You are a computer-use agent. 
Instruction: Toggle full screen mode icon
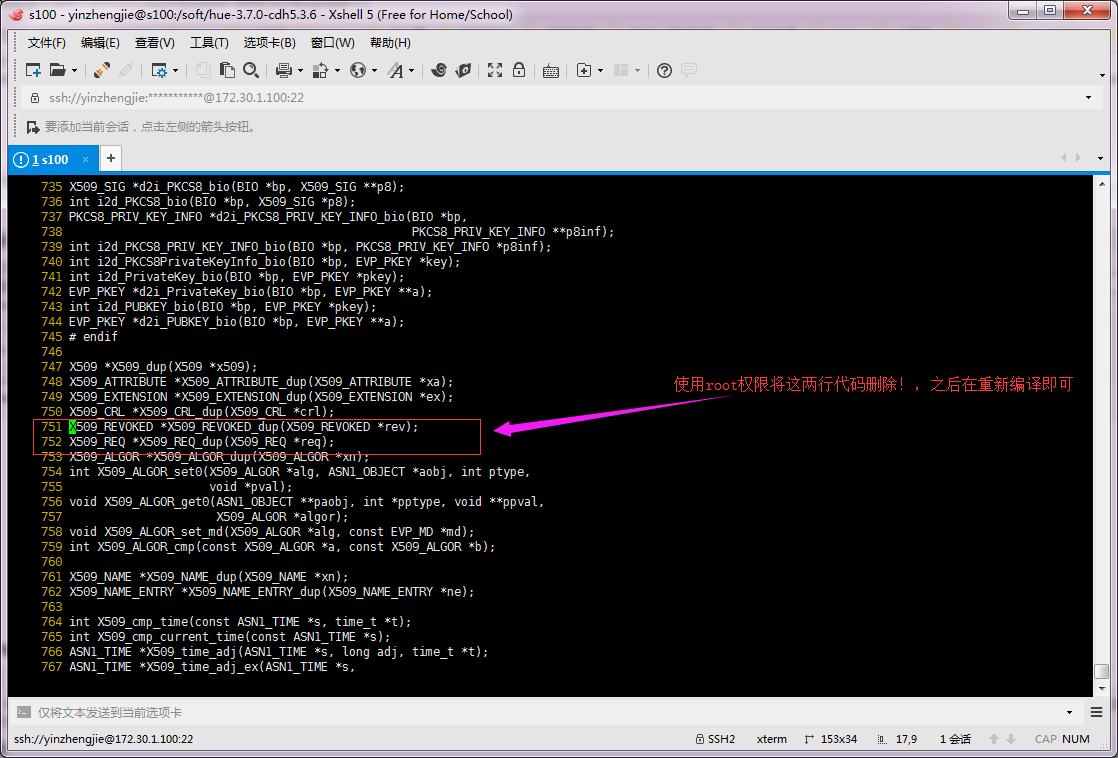495,70
